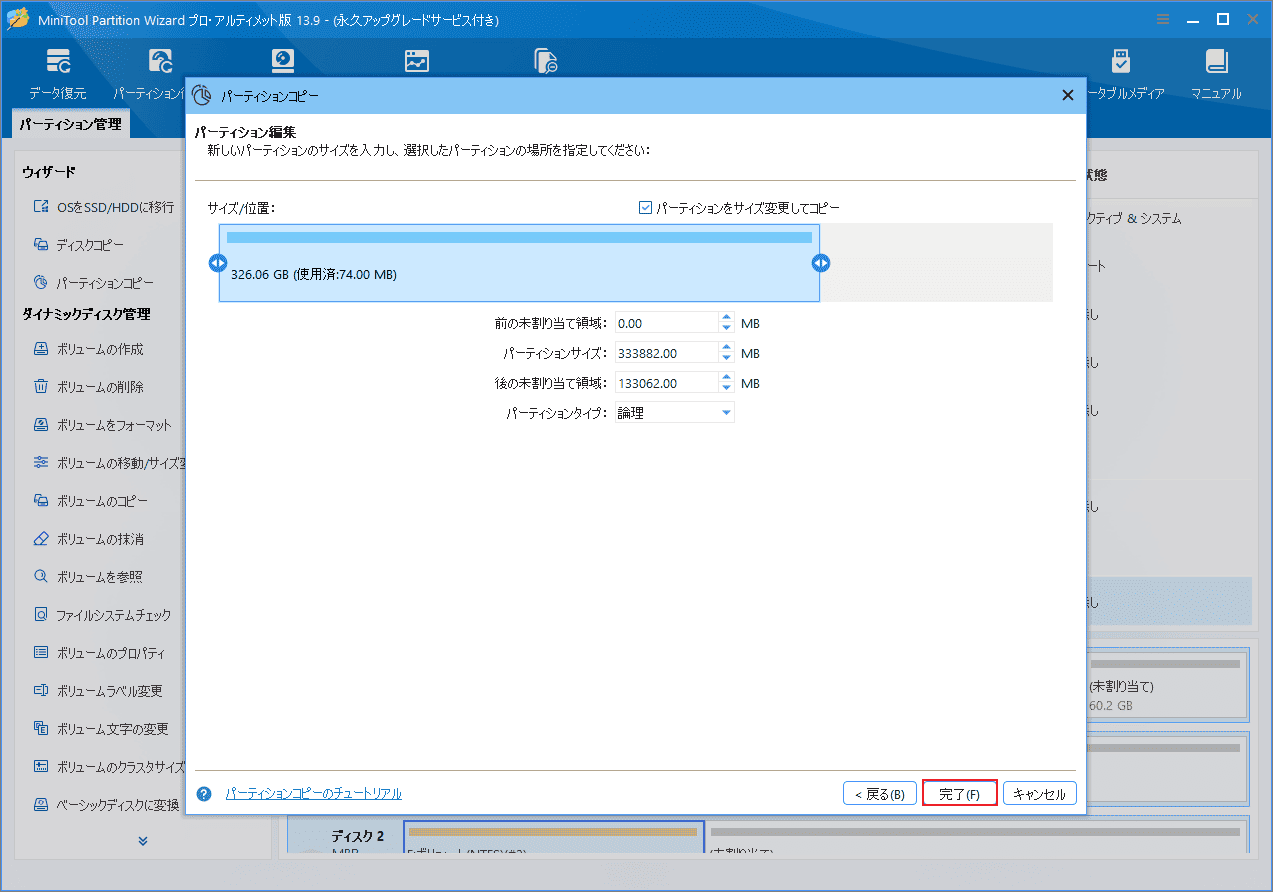The image size is (1273, 892).
Task: Increase 後の未割り当て領域 with up arrow
Action: (726, 378)
